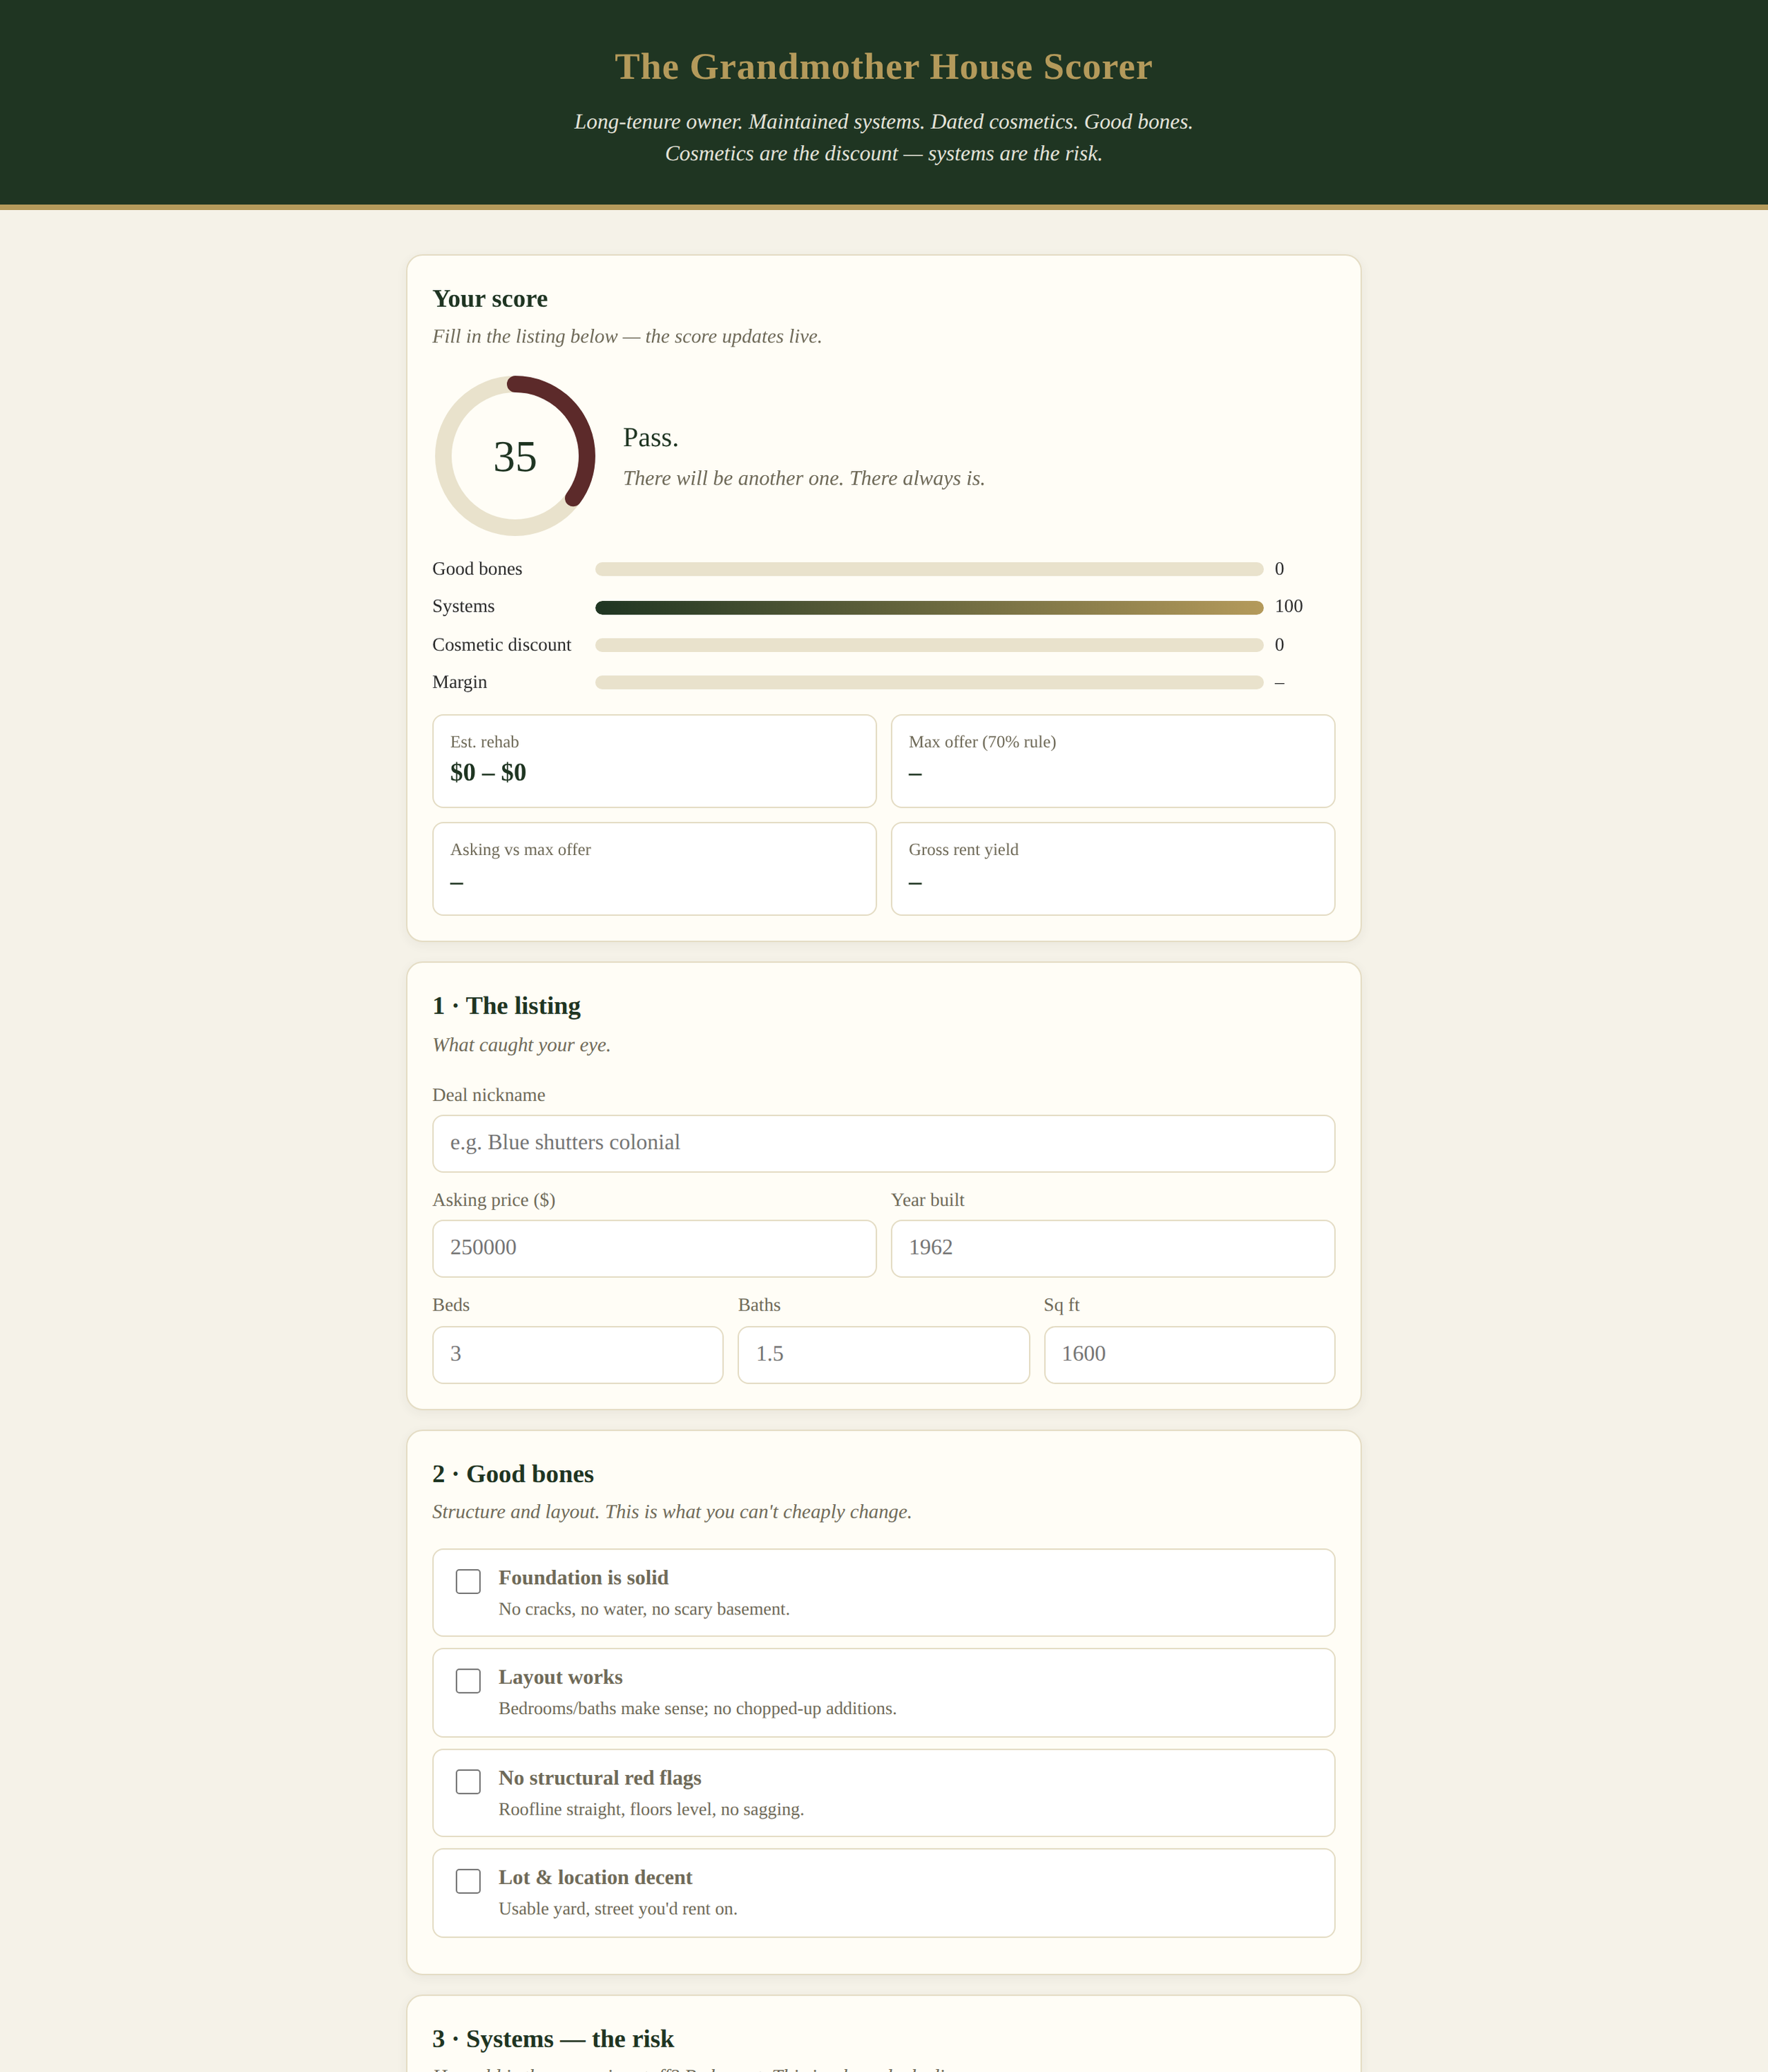The image size is (1768, 2072).
Task: Click 'The Grandmother House Scorer' title
Action: (x=883, y=67)
